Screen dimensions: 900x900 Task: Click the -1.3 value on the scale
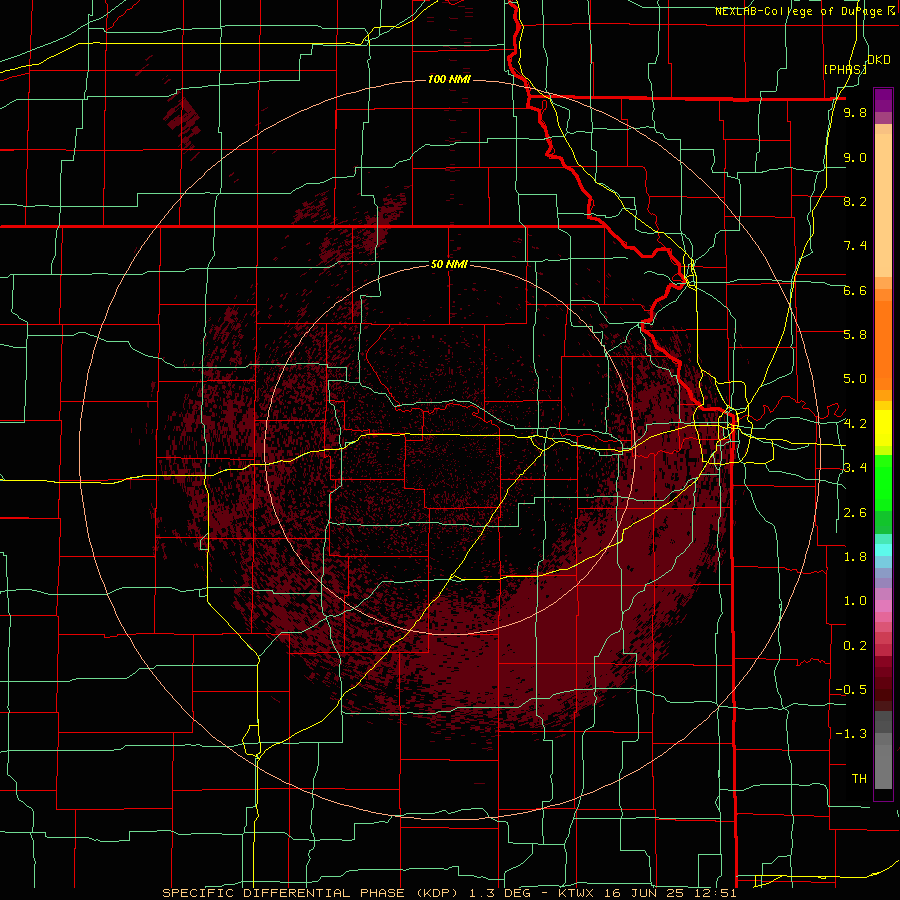pos(851,734)
